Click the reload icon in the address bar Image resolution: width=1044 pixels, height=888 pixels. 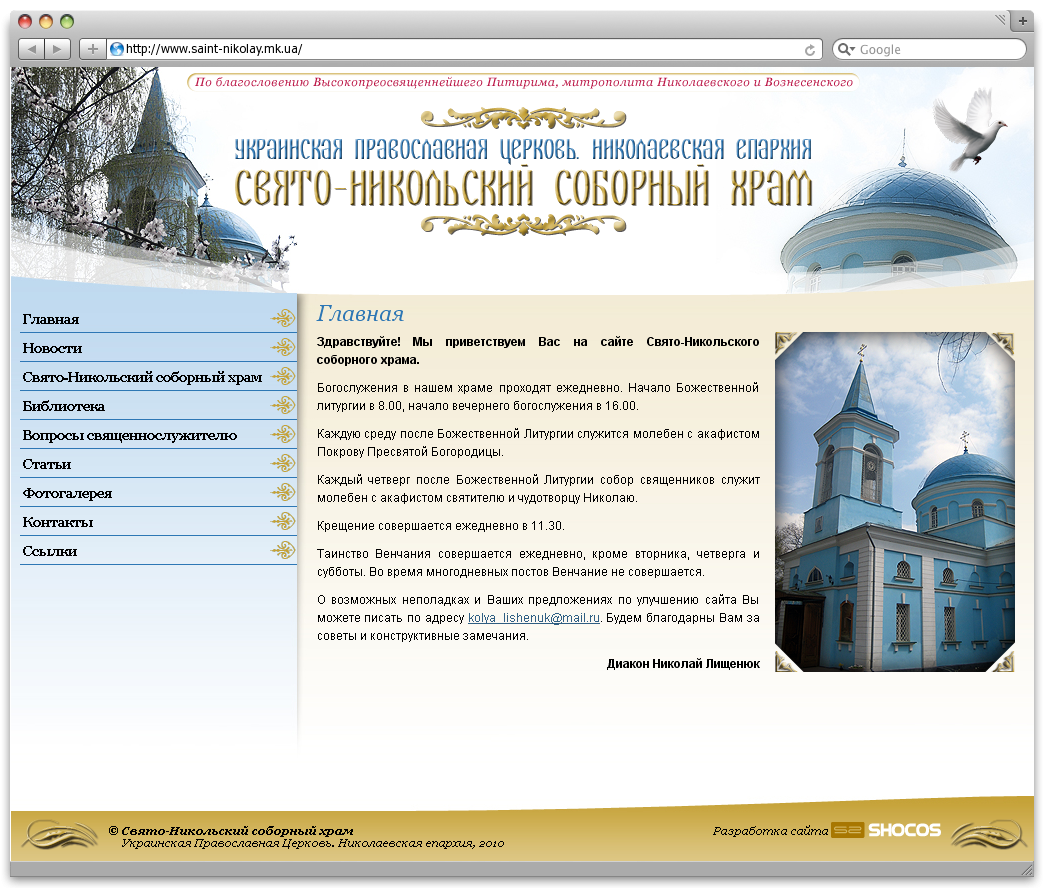[x=810, y=48]
